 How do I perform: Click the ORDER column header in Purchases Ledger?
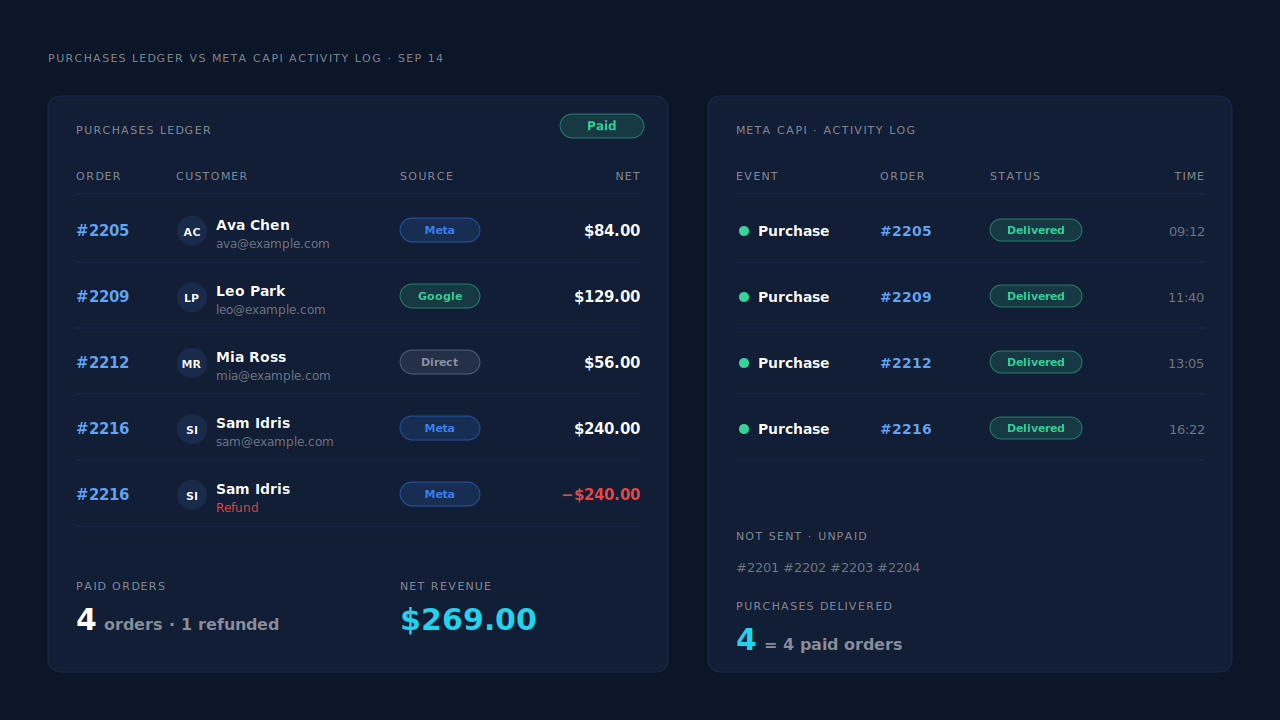point(98,176)
